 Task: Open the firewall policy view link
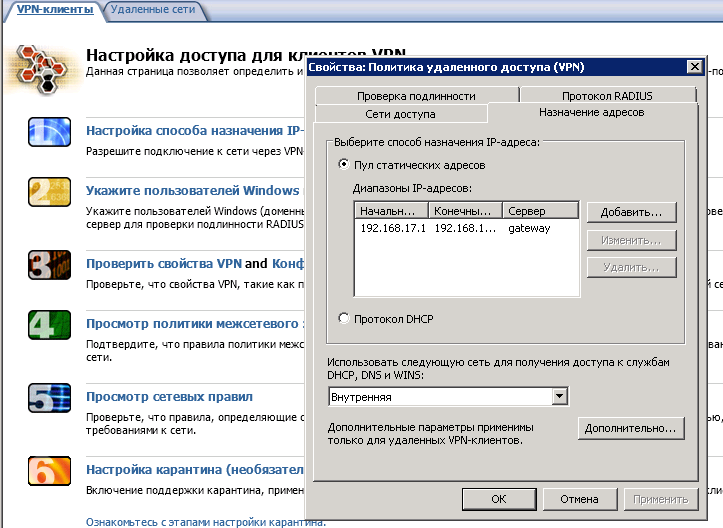195,323
